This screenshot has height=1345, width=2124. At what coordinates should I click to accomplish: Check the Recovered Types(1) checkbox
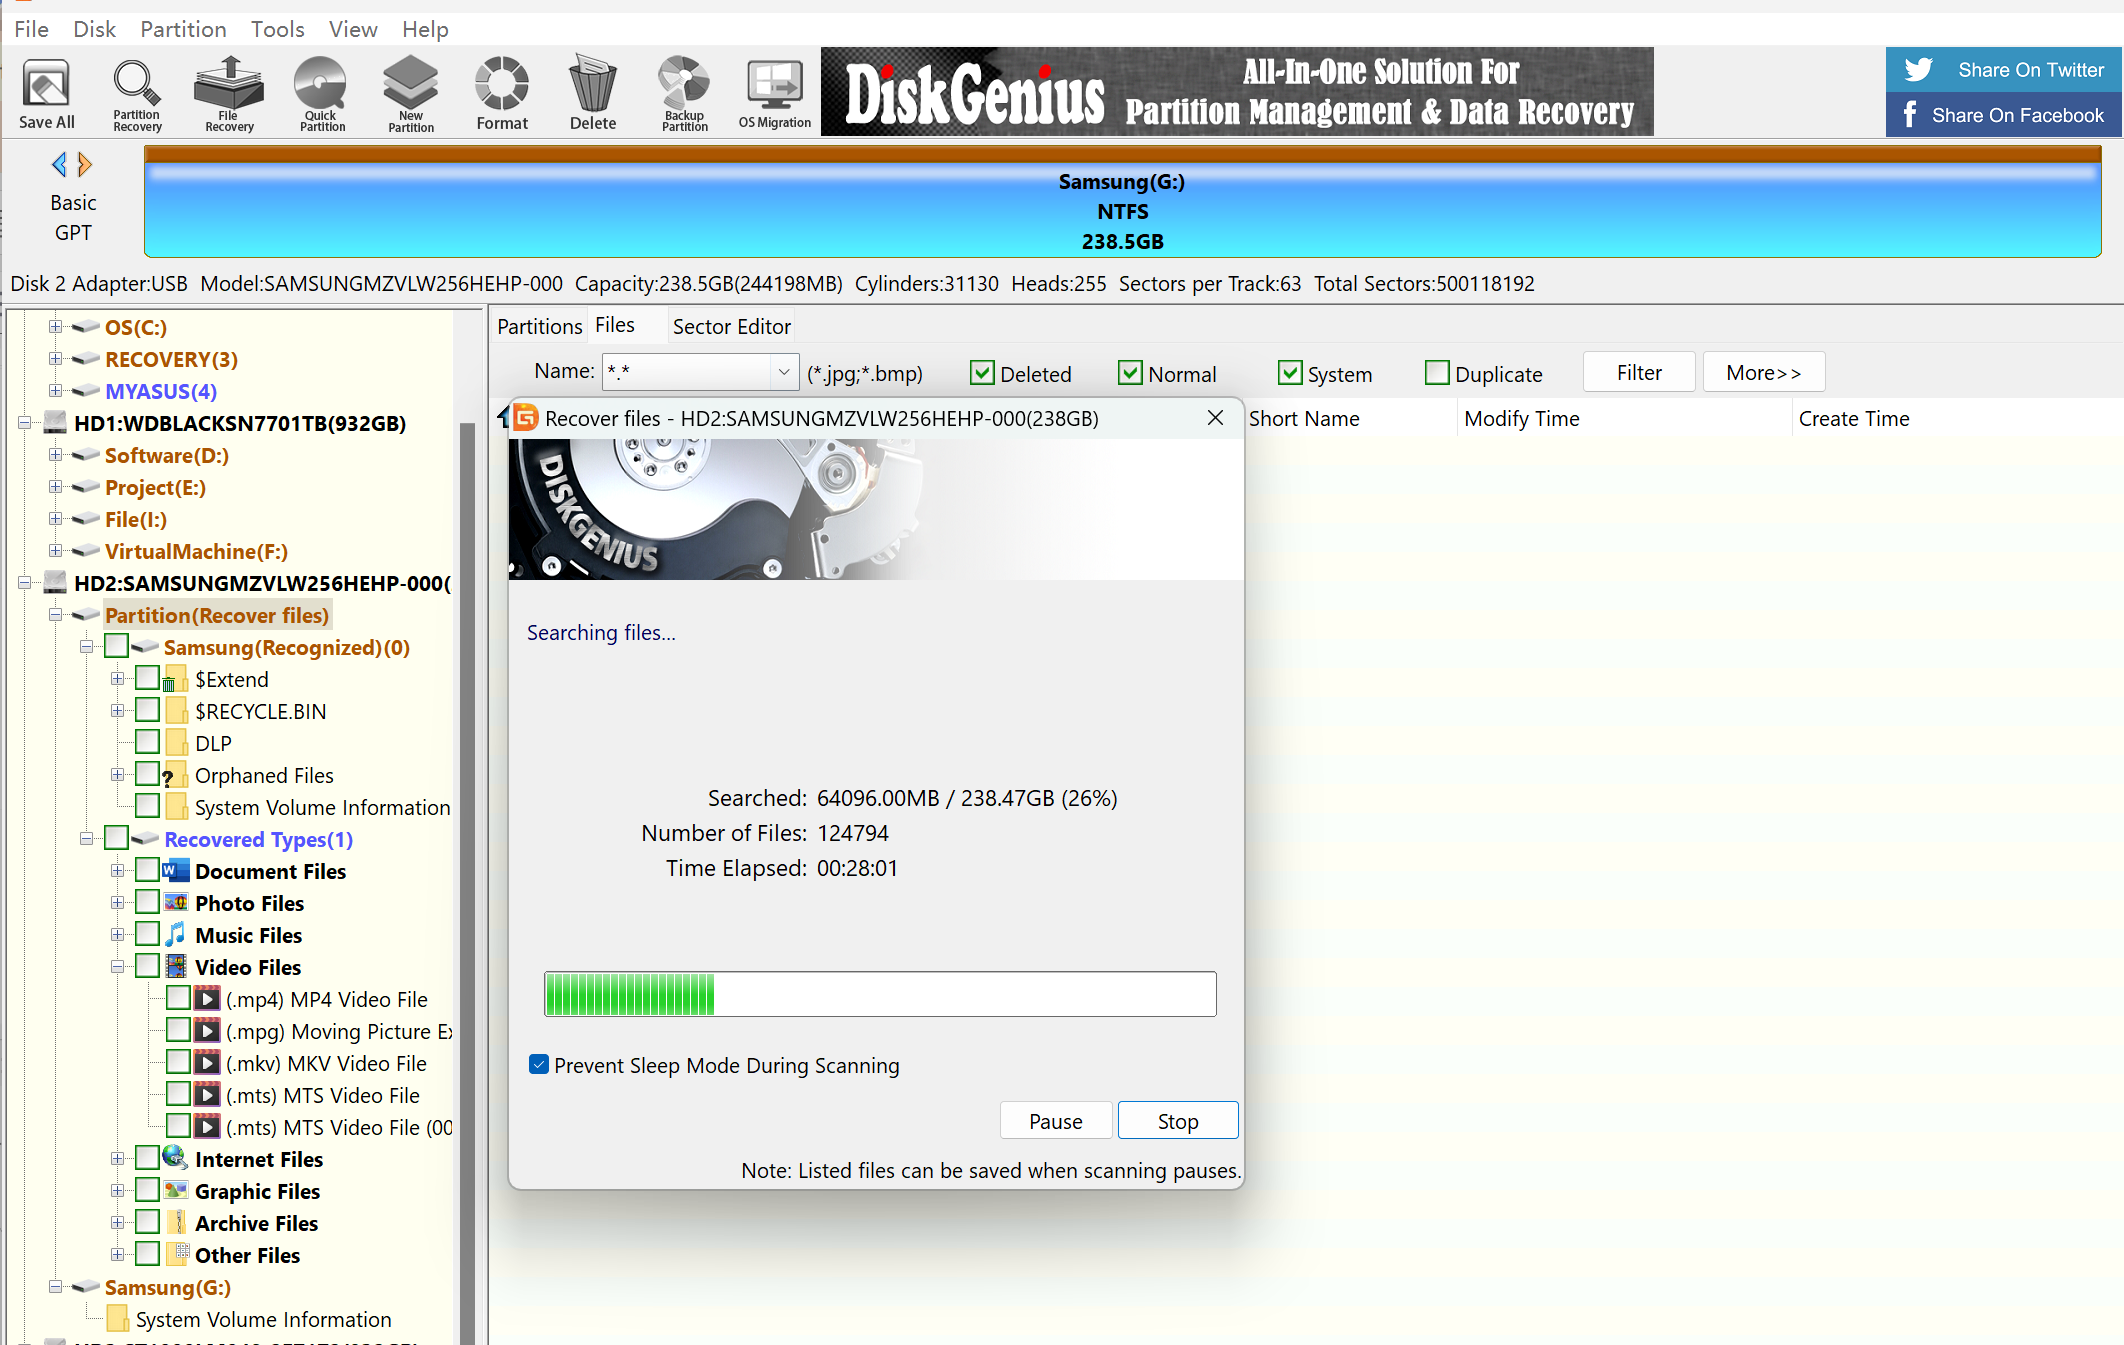[116, 838]
